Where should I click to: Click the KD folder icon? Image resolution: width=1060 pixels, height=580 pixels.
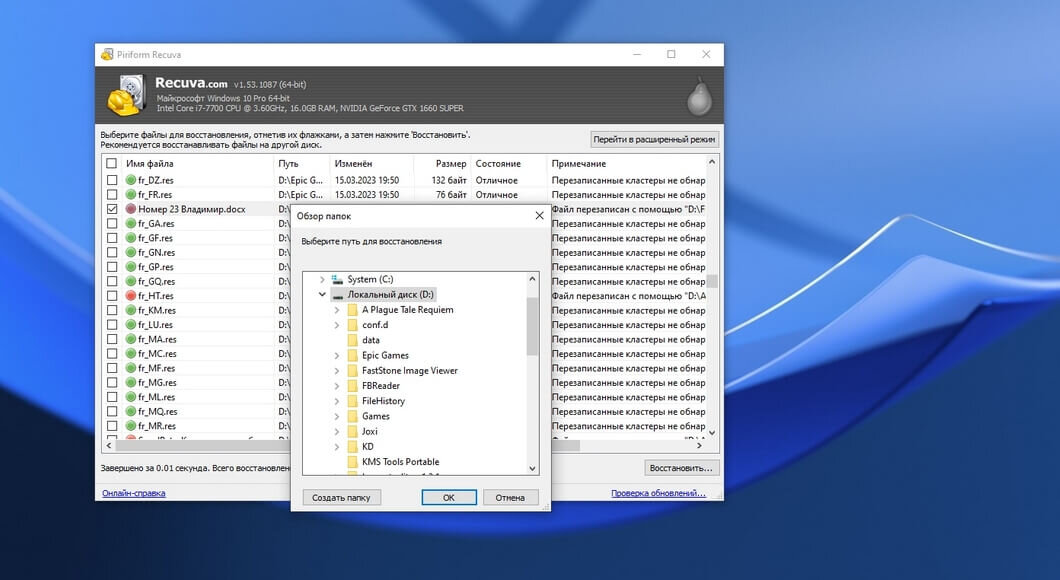click(352, 447)
